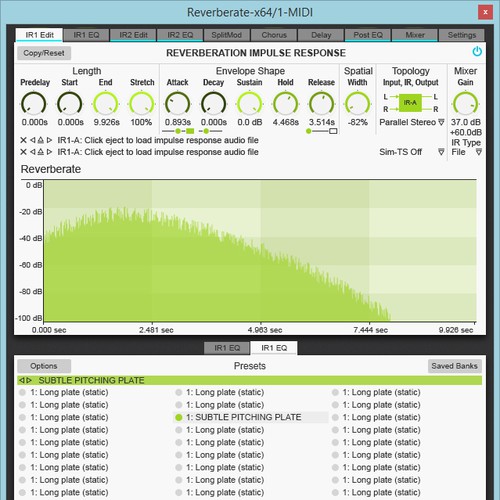
Task: Open the IR2 Edit tab
Action: pyautogui.click(x=133, y=35)
